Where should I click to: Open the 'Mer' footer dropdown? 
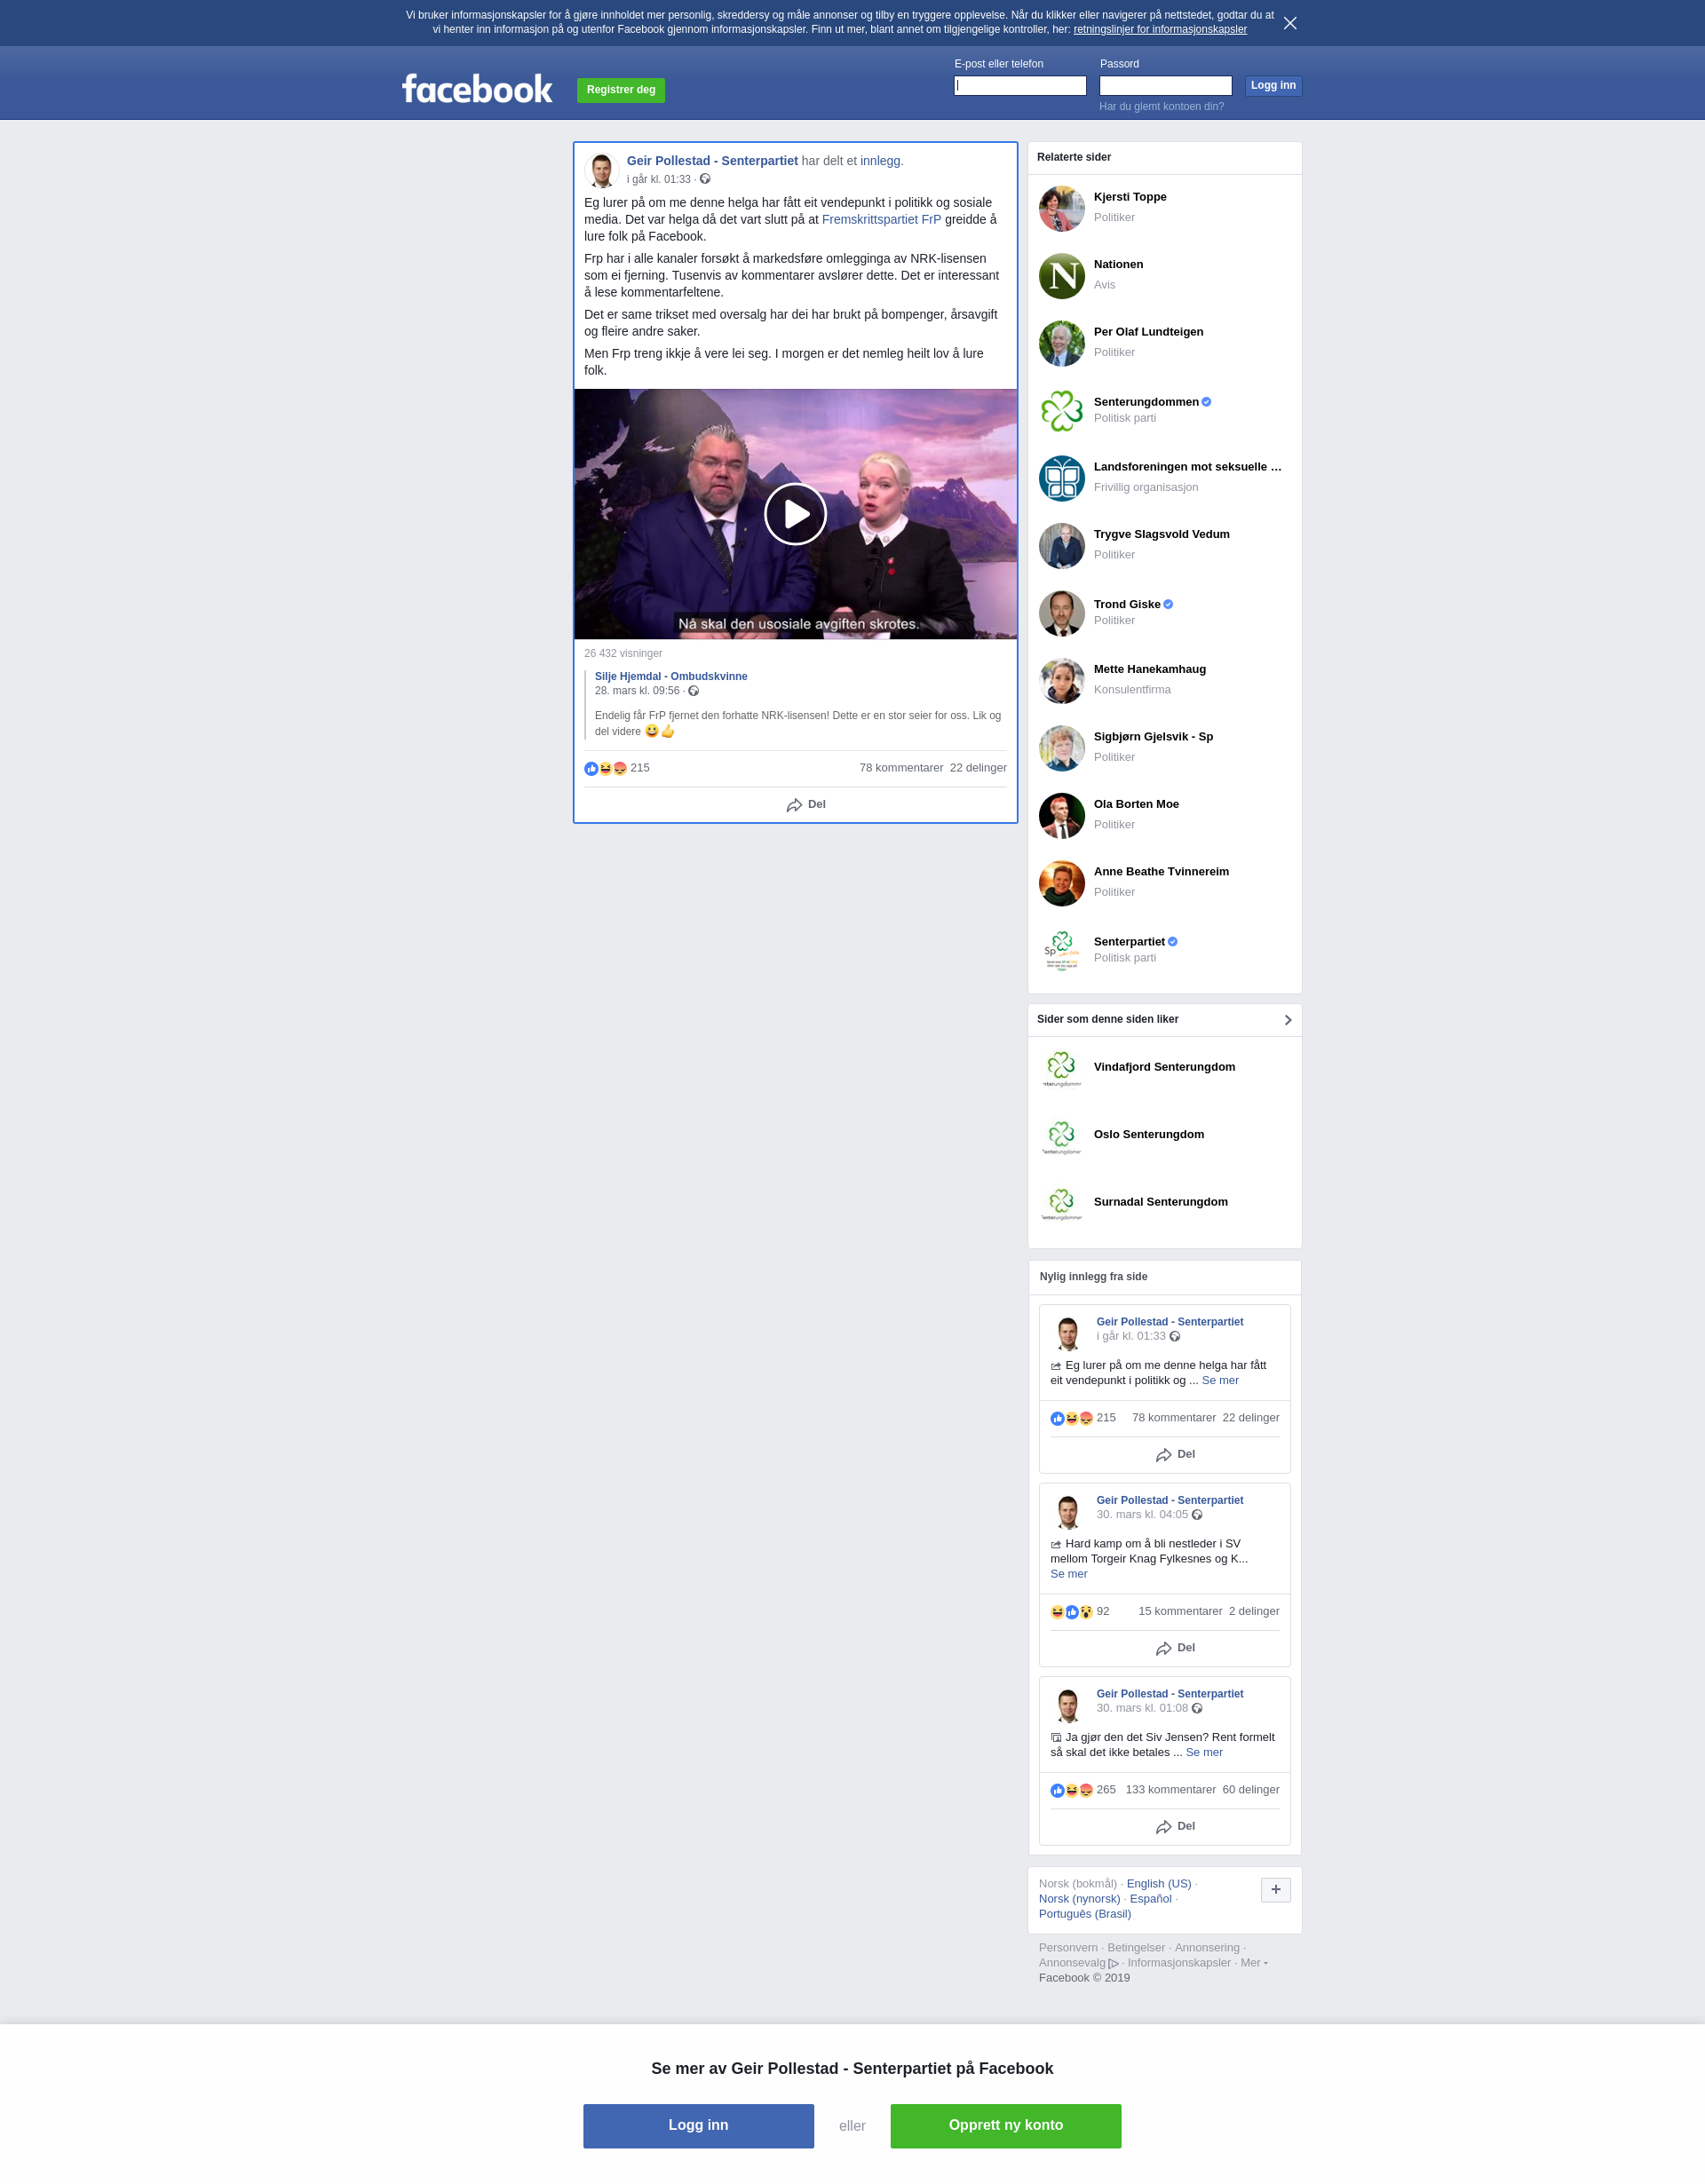coord(1254,1963)
